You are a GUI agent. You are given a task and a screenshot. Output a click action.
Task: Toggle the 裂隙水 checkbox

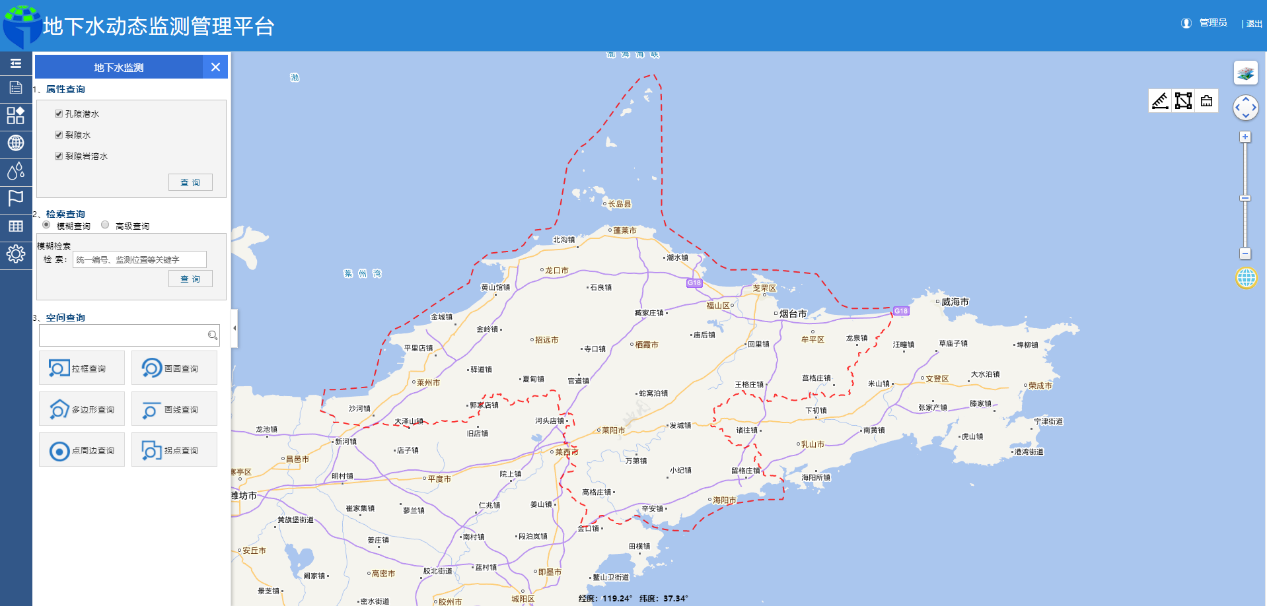click(60, 135)
